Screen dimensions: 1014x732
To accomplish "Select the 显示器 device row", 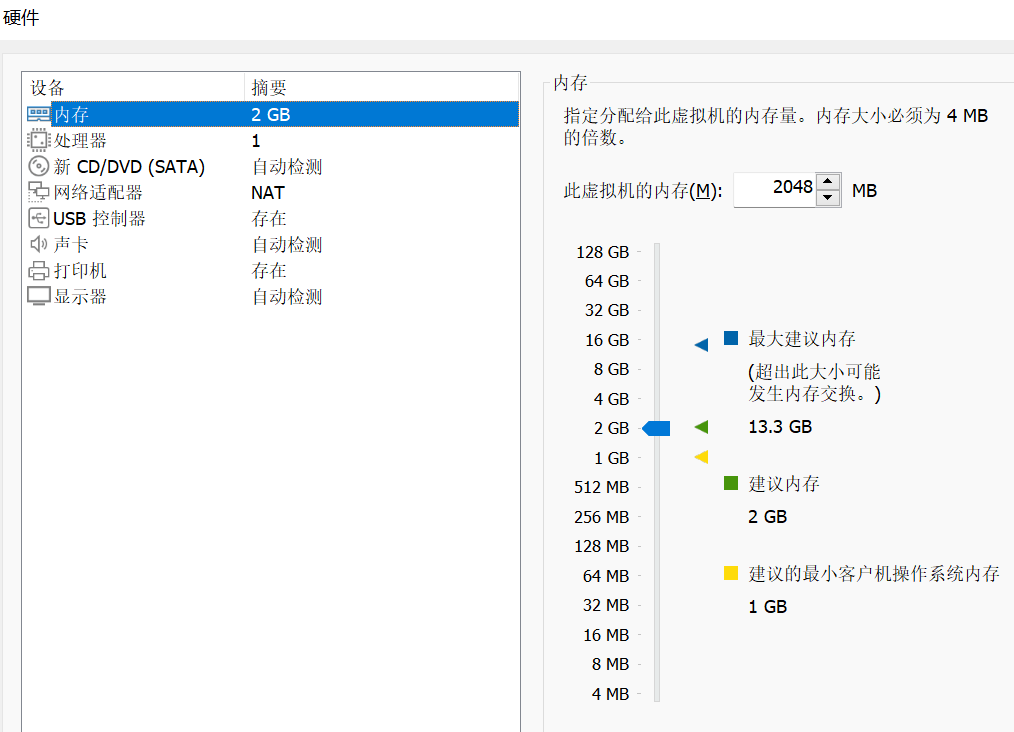I will pyautogui.click(x=271, y=296).
